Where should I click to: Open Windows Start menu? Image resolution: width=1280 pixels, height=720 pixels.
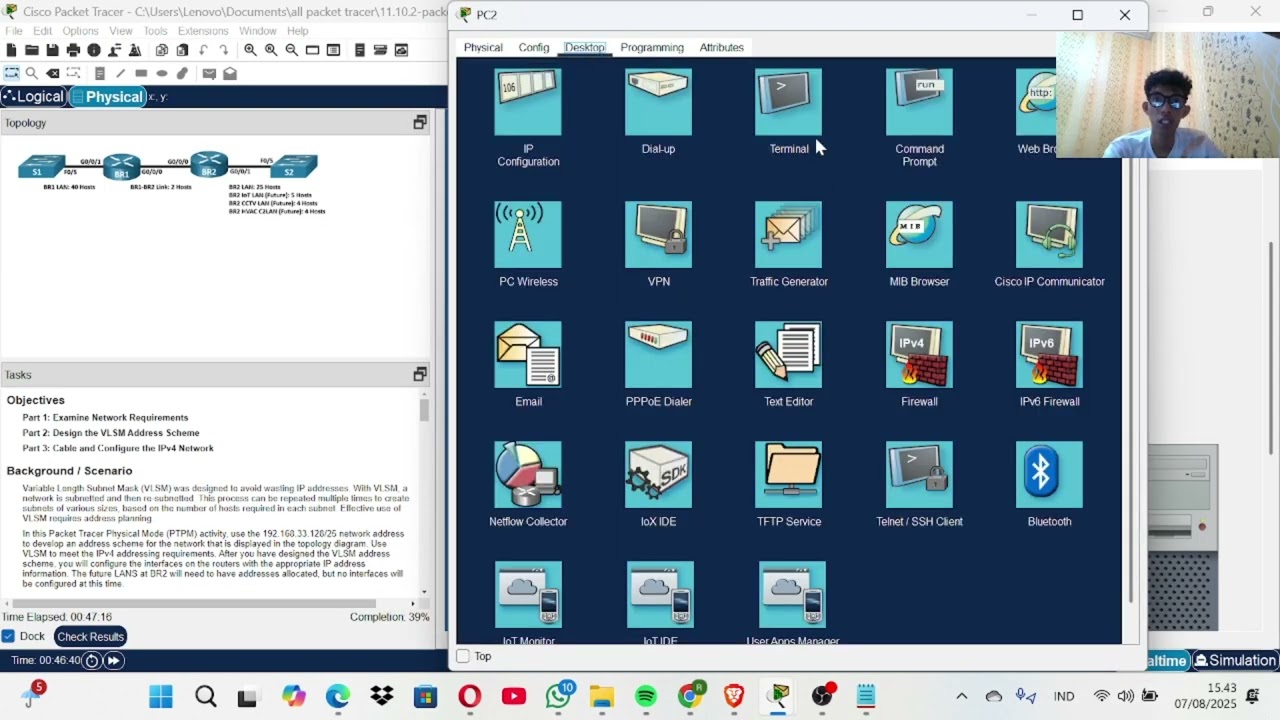[x=161, y=696]
